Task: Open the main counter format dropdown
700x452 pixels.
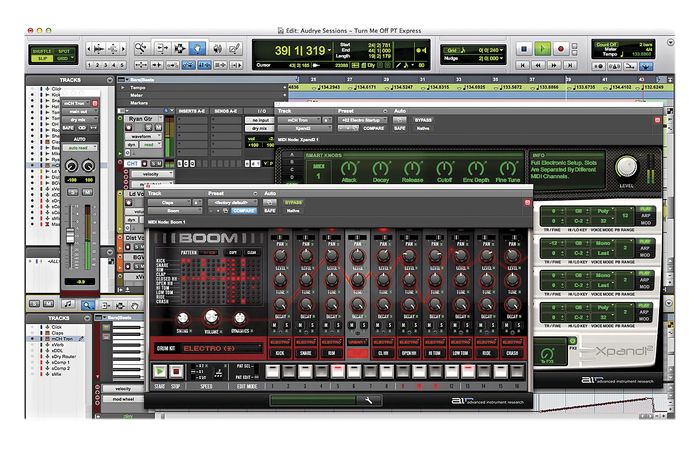Action: click(329, 50)
